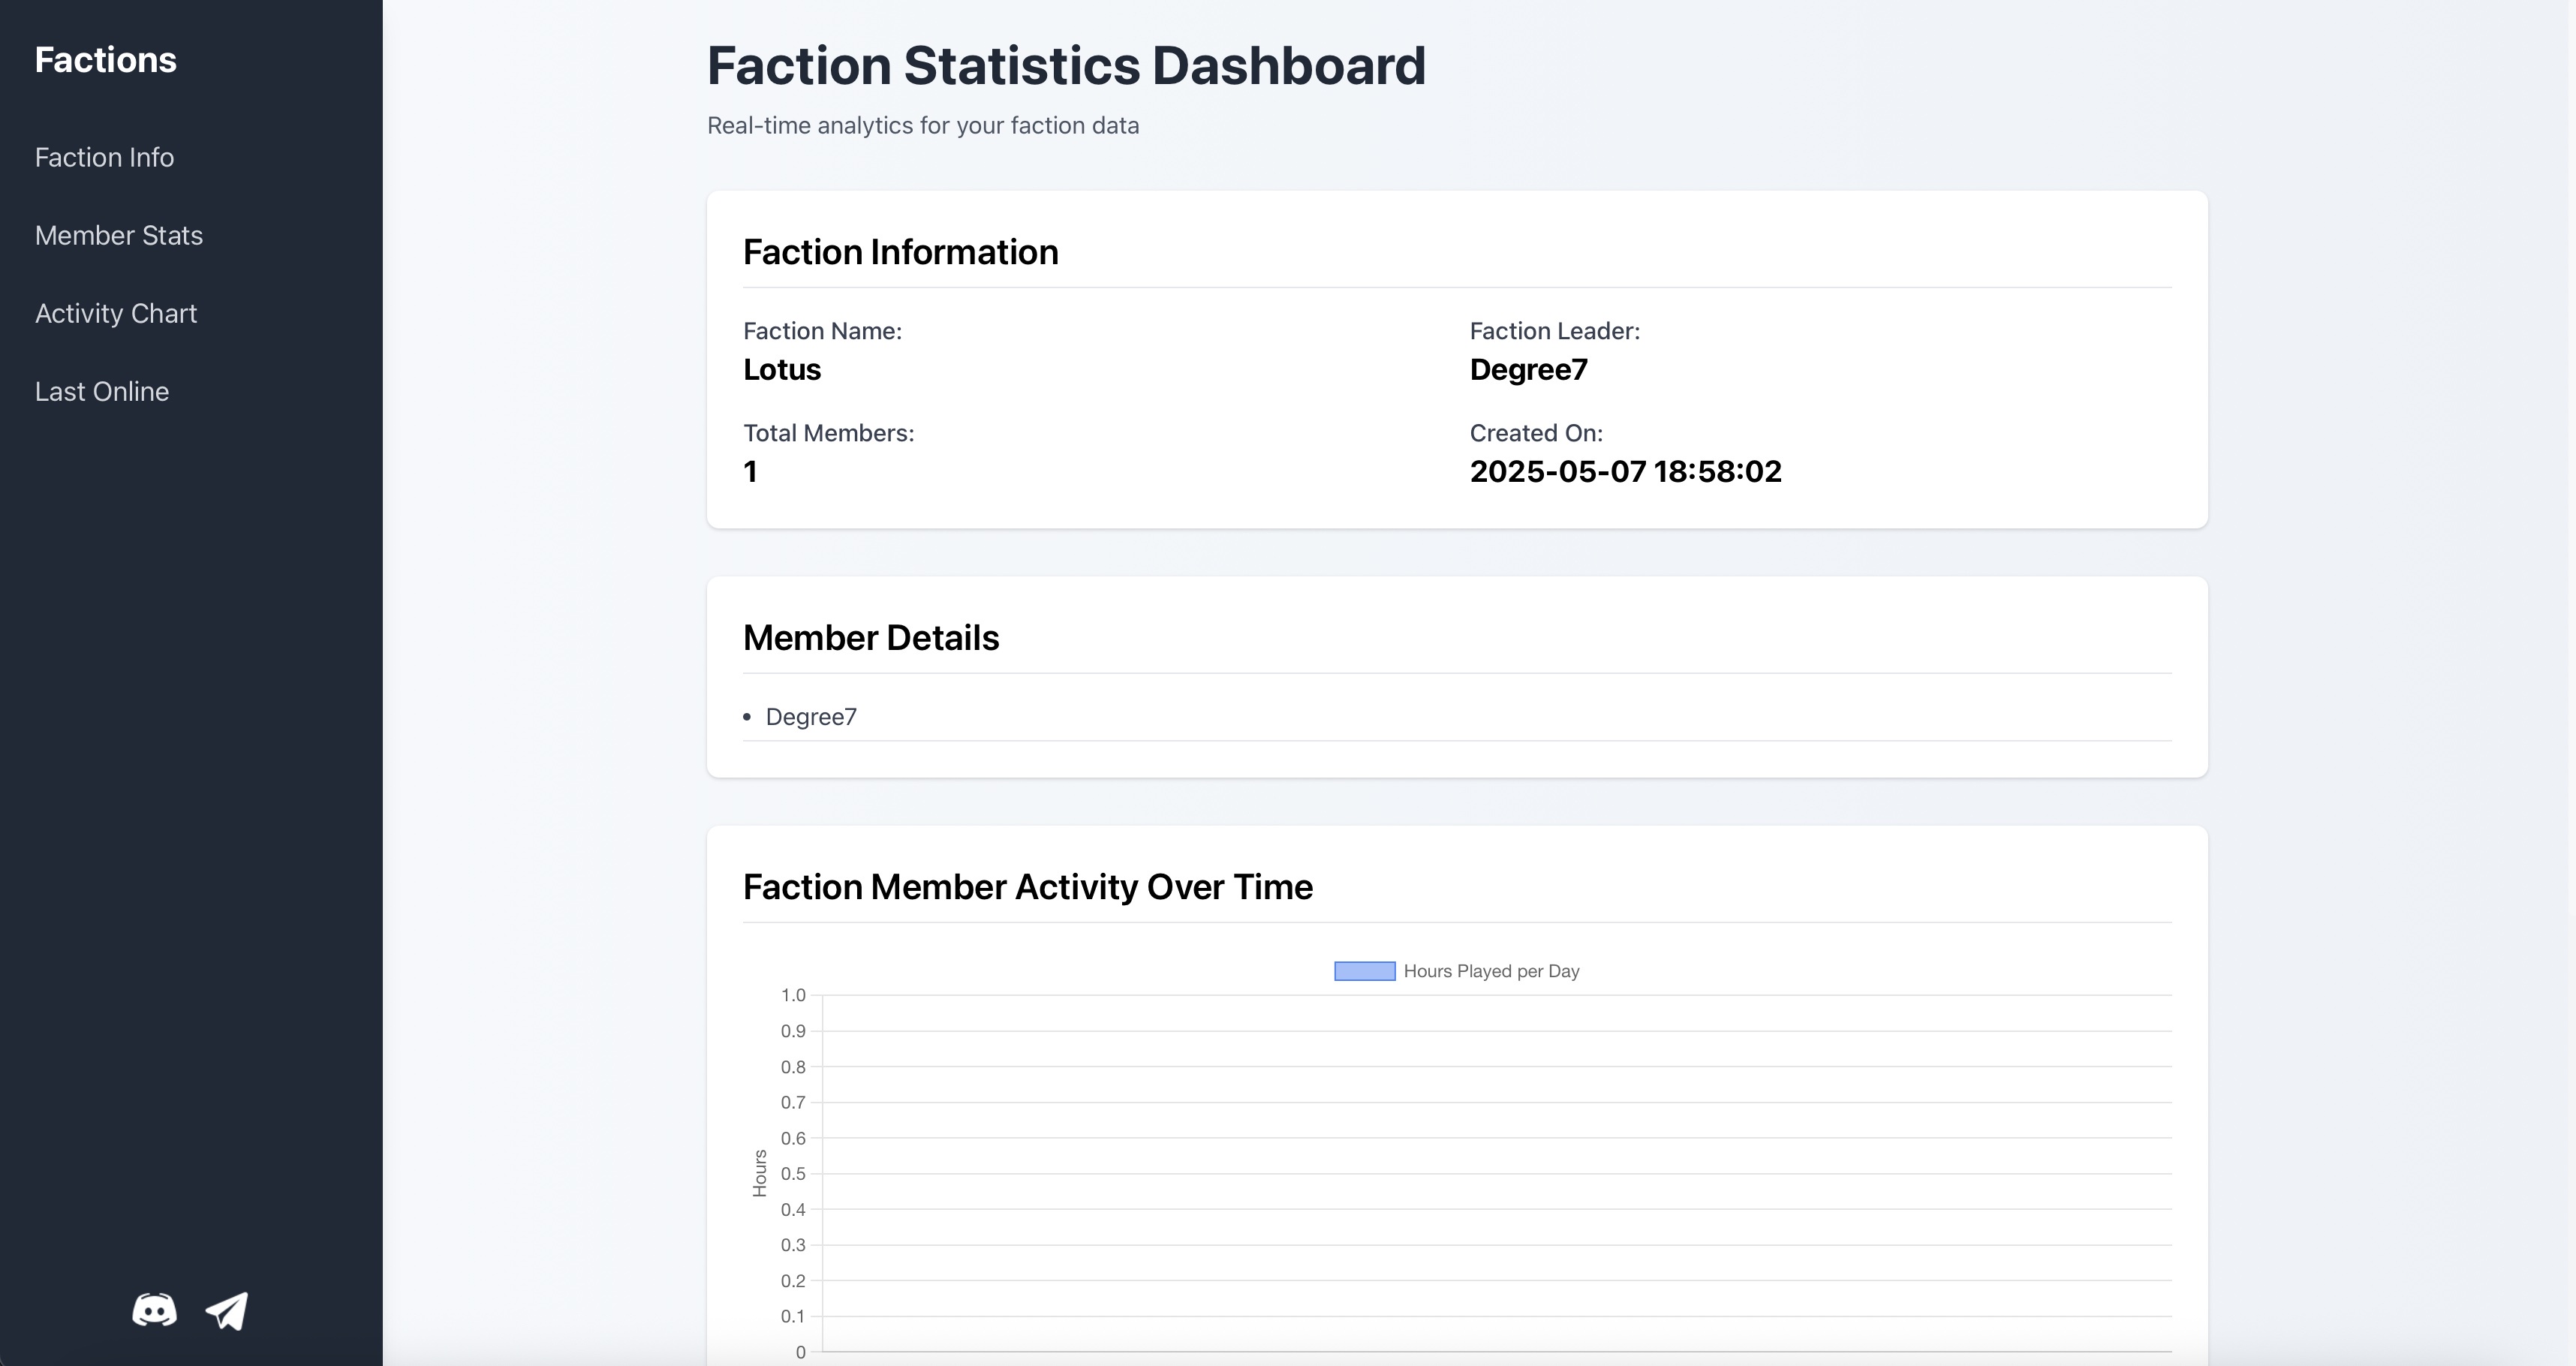Click the Factions sidebar title

[105, 60]
